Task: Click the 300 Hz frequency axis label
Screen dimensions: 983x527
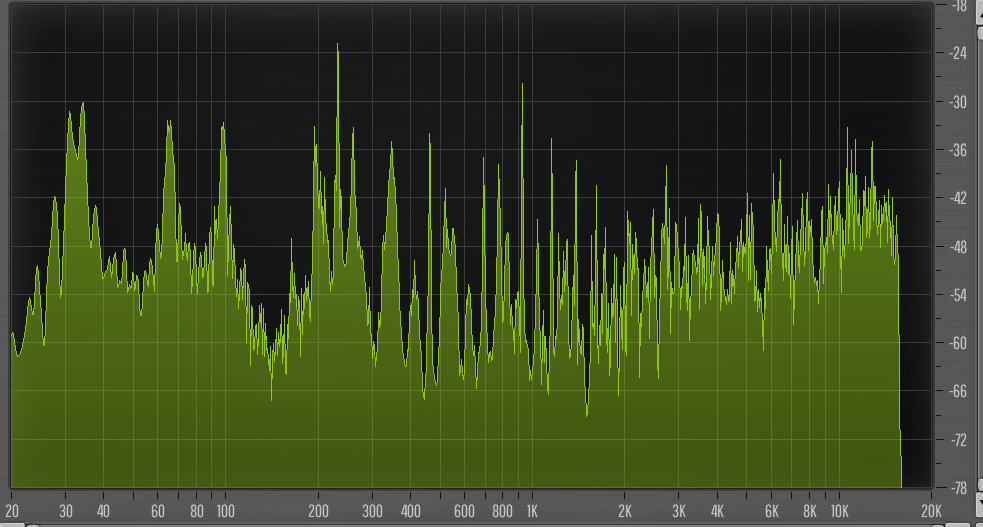Action: coord(372,511)
